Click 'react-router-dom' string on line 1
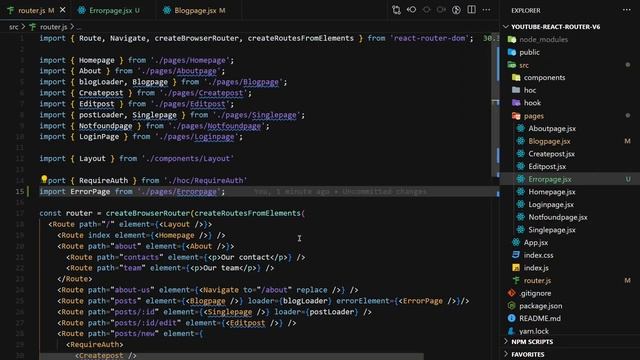 pos(429,38)
